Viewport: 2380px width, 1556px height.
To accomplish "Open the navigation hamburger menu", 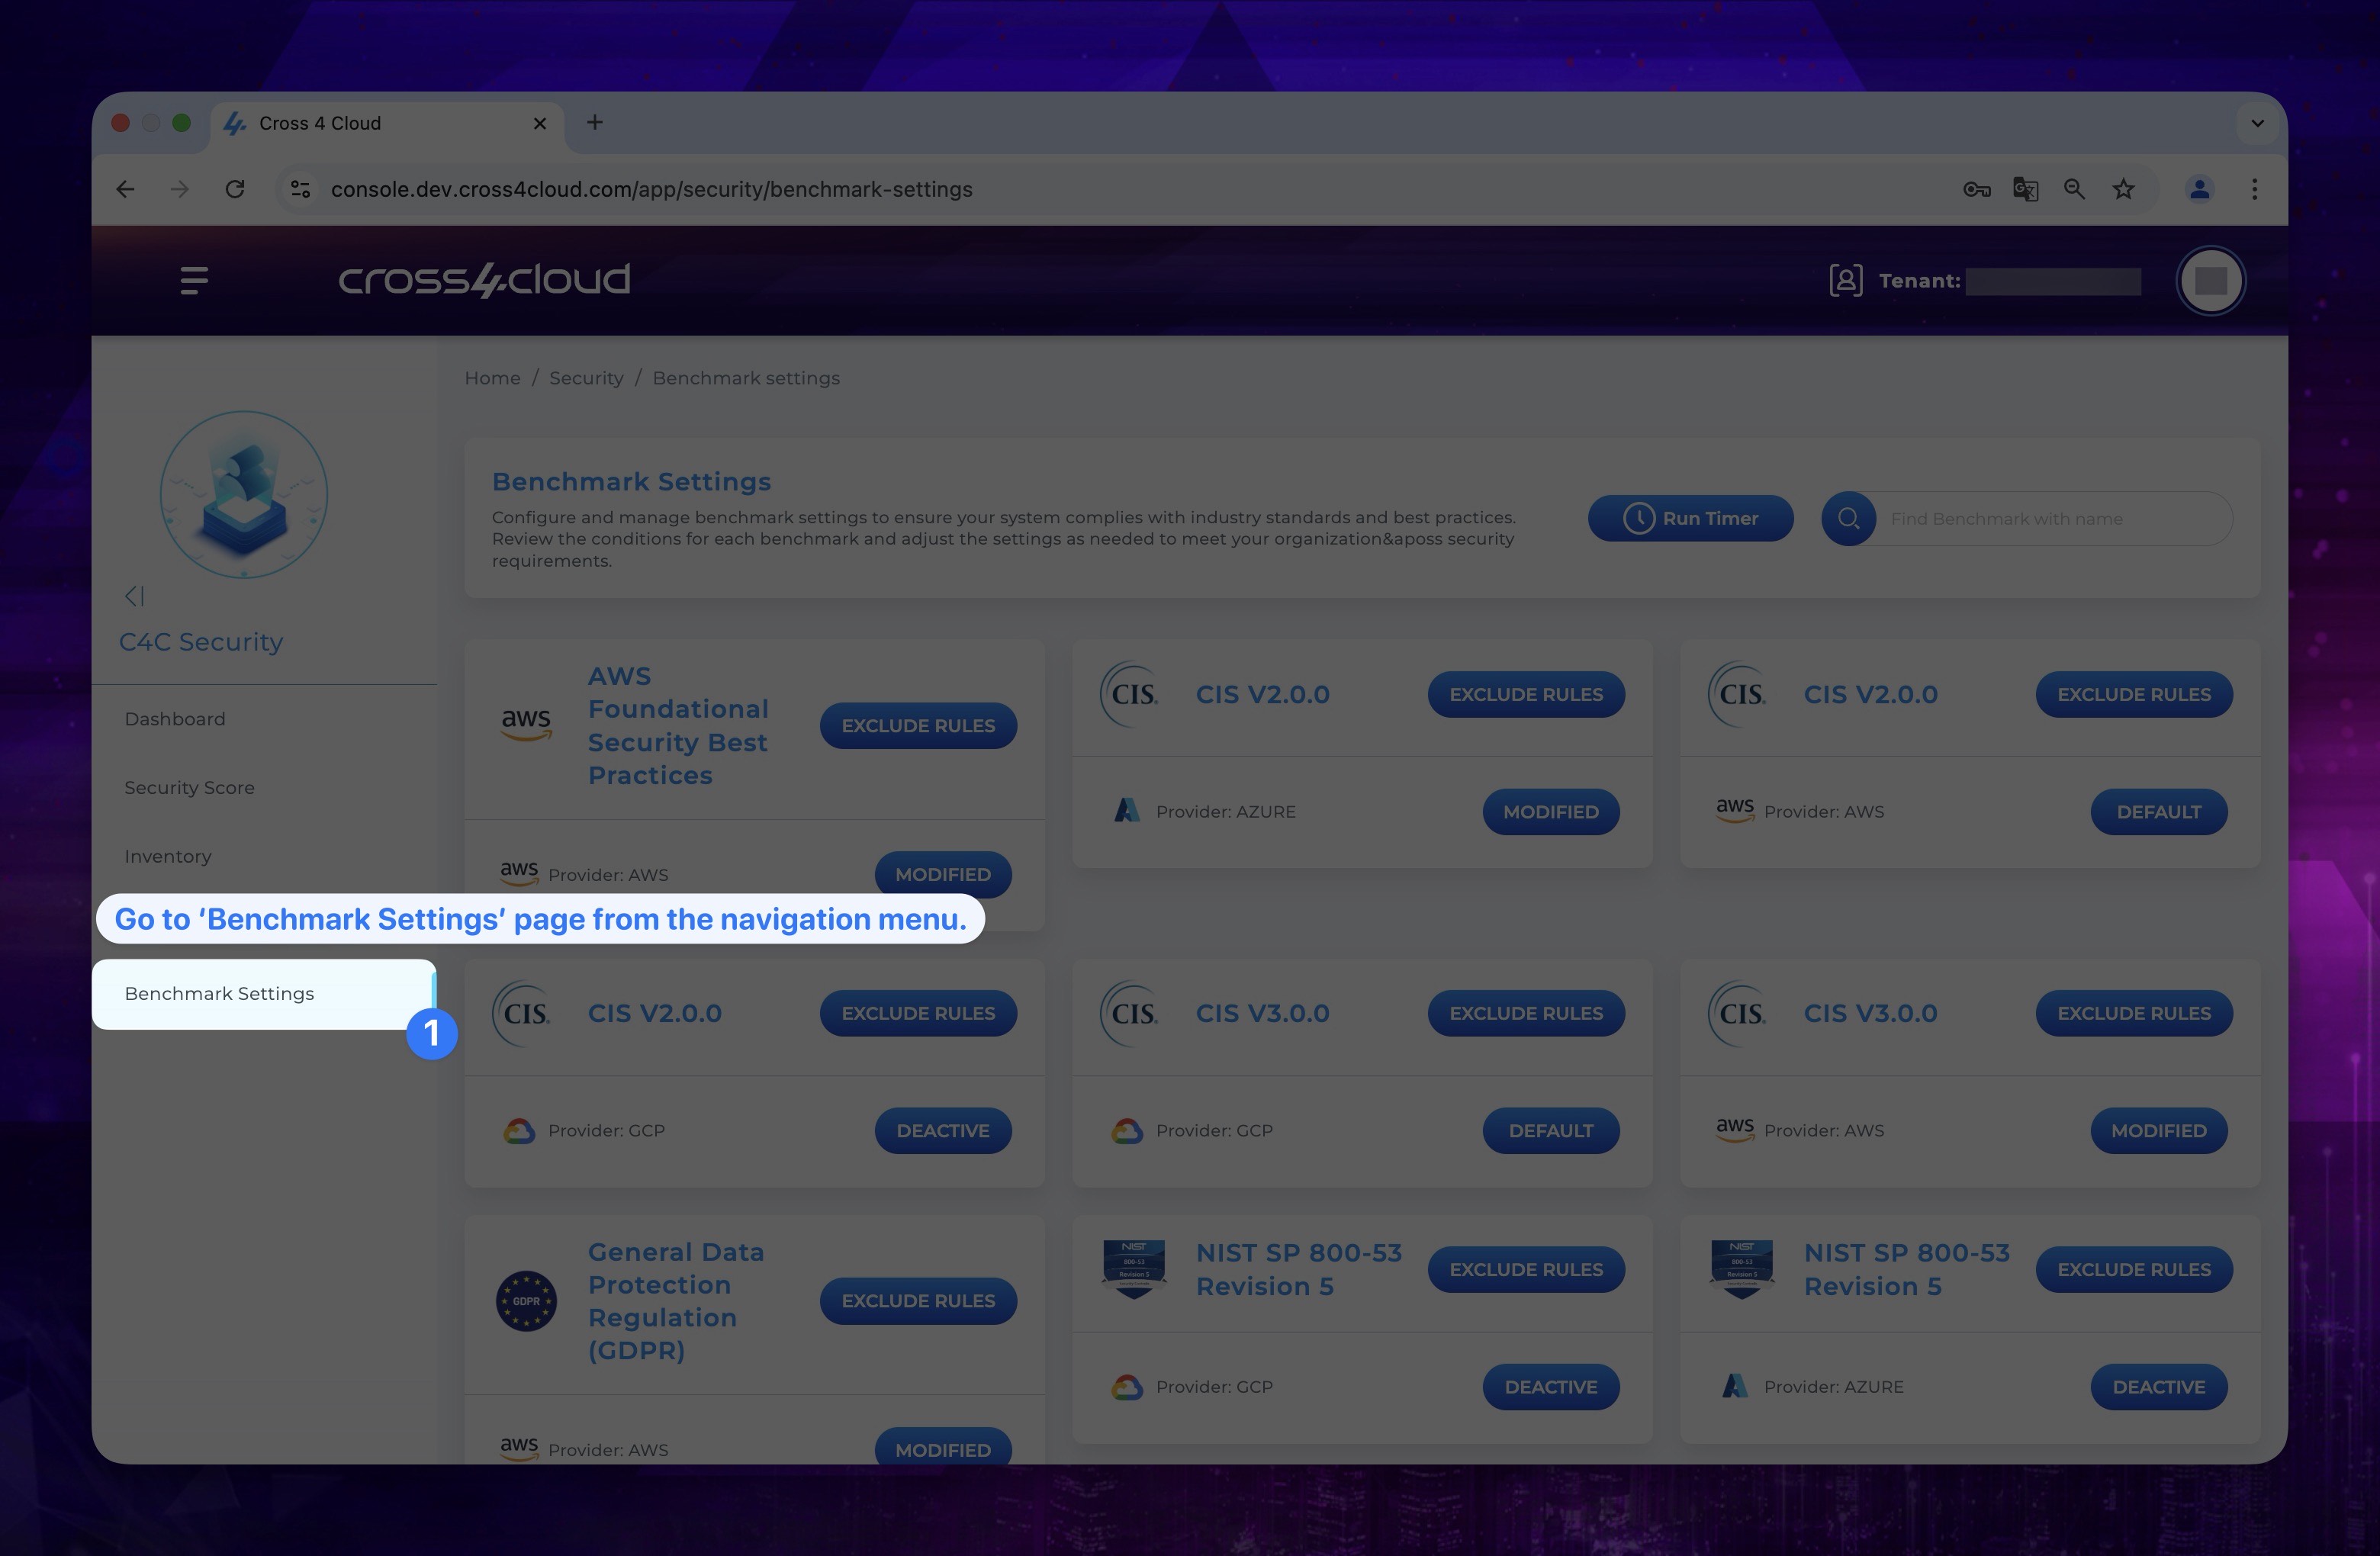I will [193, 280].
